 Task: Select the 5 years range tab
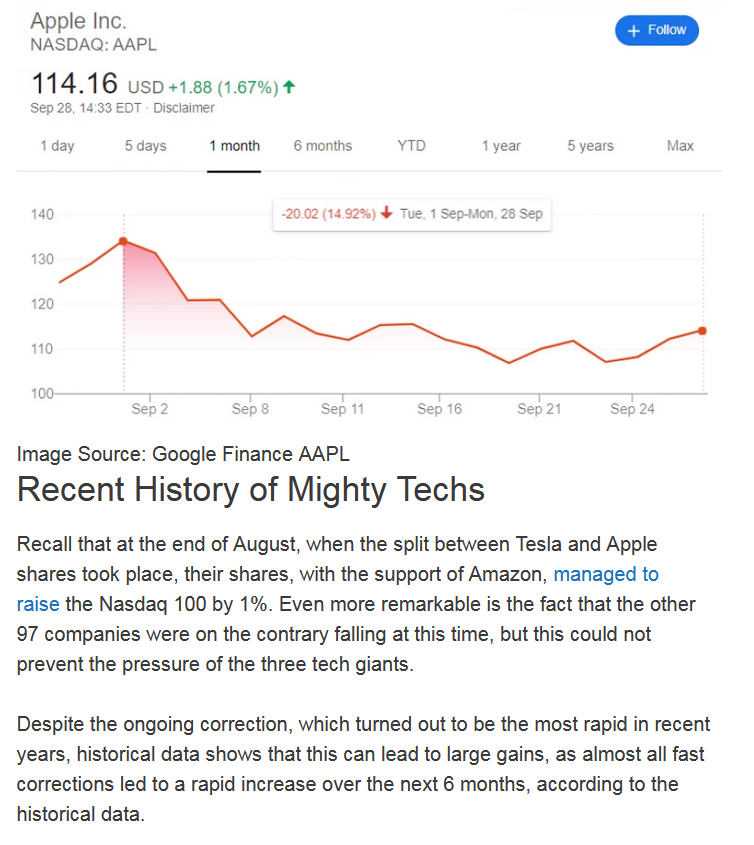(x=590, y=146)
